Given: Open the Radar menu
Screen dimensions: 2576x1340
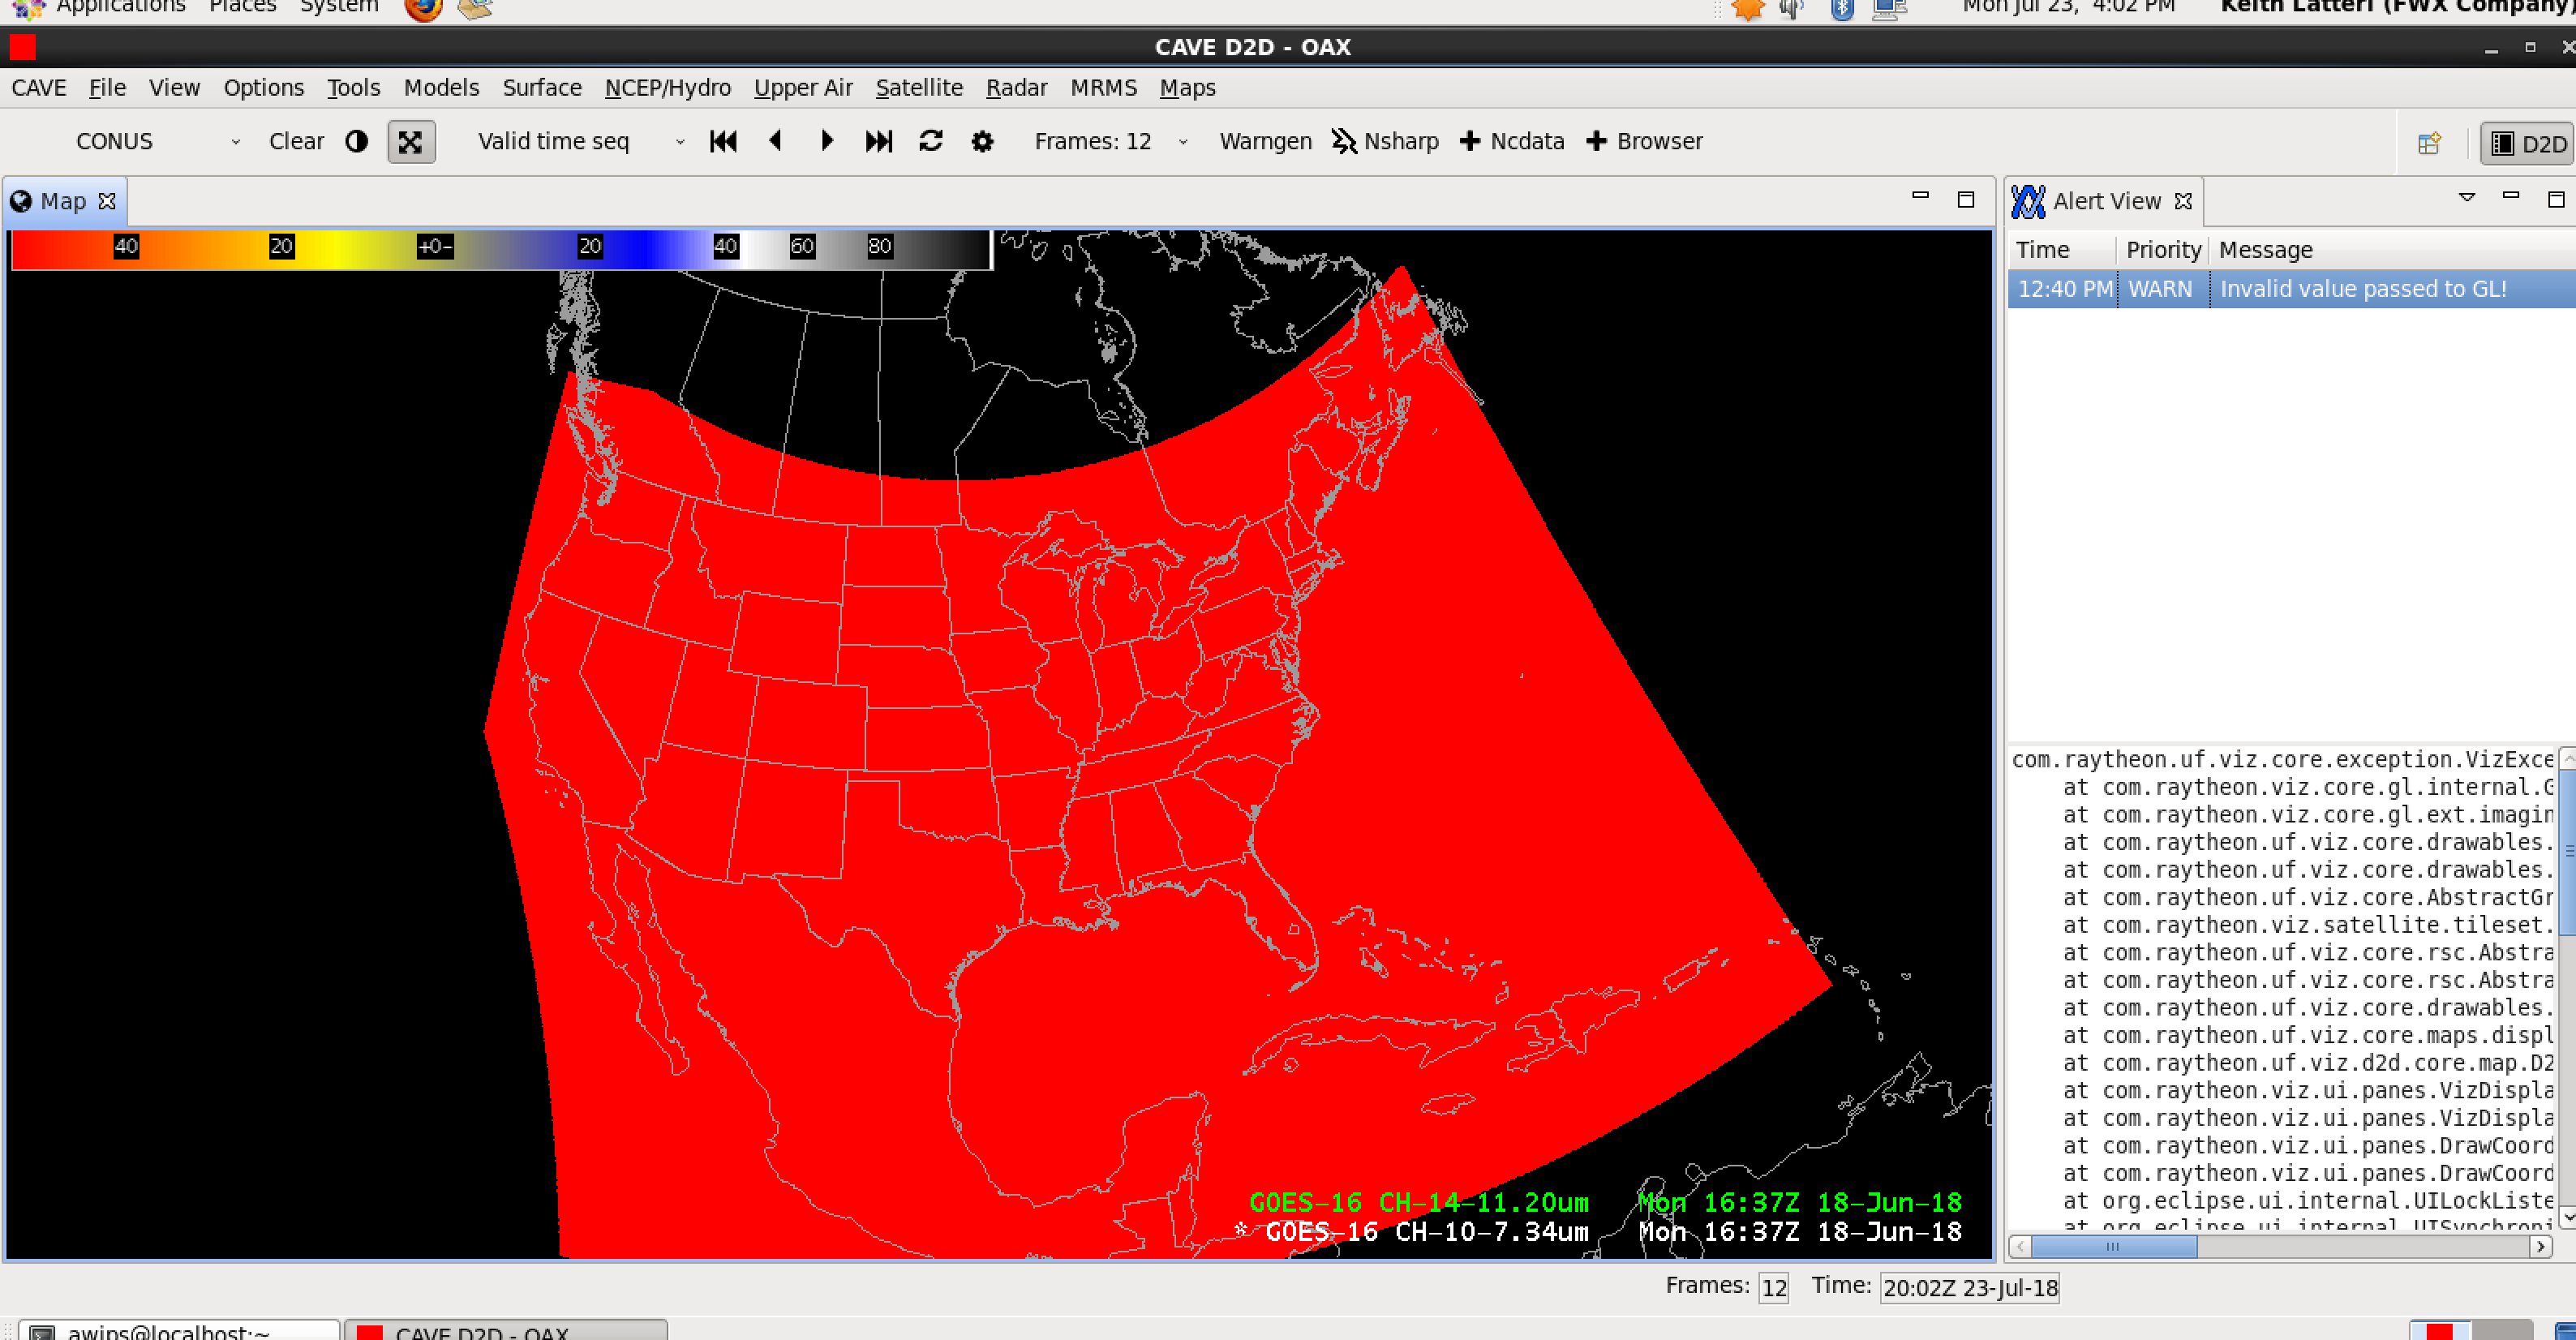Looking at the screenshot, I should pos(1016,88).
